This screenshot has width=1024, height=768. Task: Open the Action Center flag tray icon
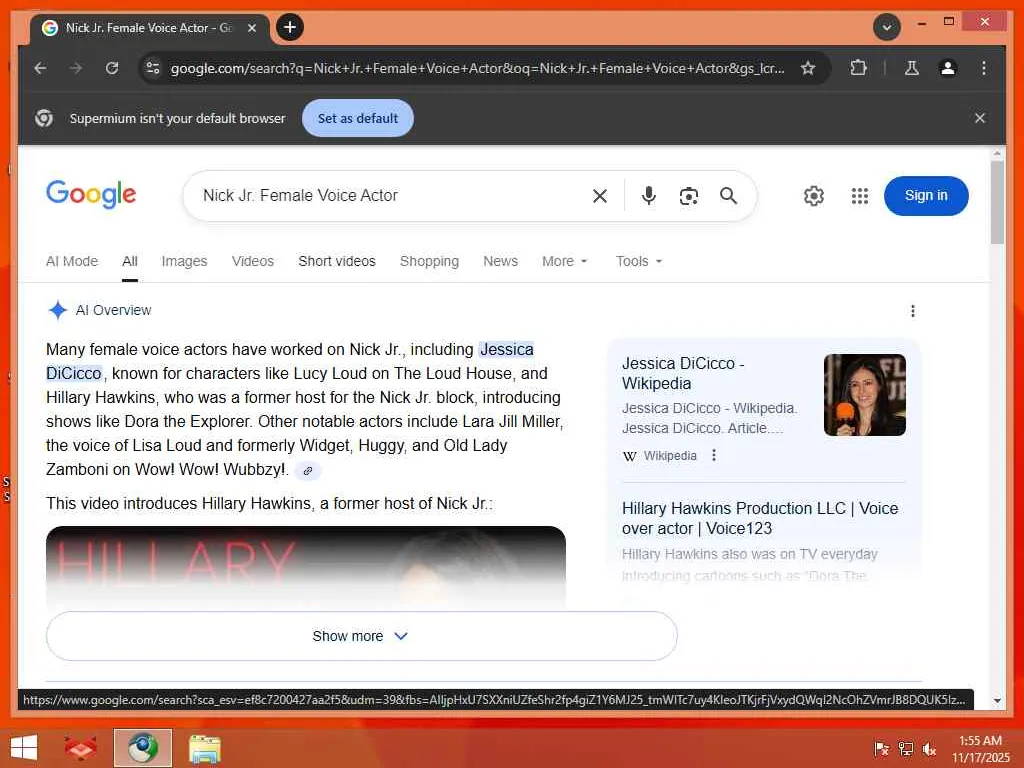pyautogui.click(x=882, y=749)
